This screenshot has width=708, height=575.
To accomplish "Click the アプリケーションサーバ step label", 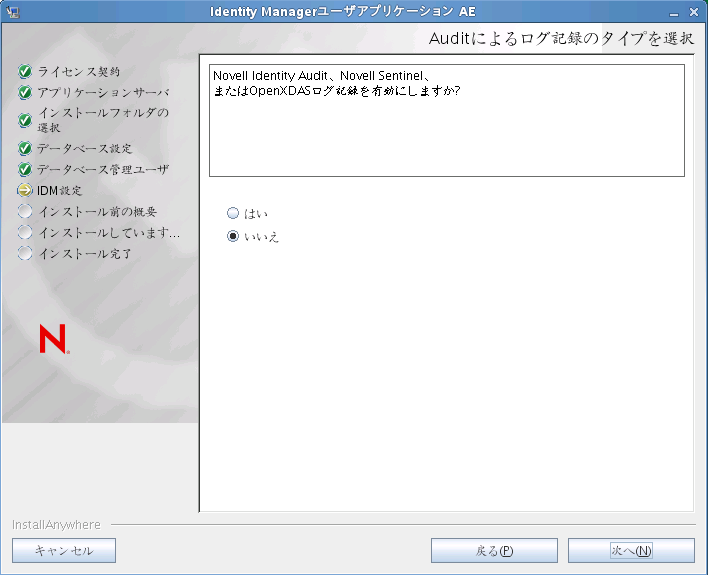I will point(103,93).
